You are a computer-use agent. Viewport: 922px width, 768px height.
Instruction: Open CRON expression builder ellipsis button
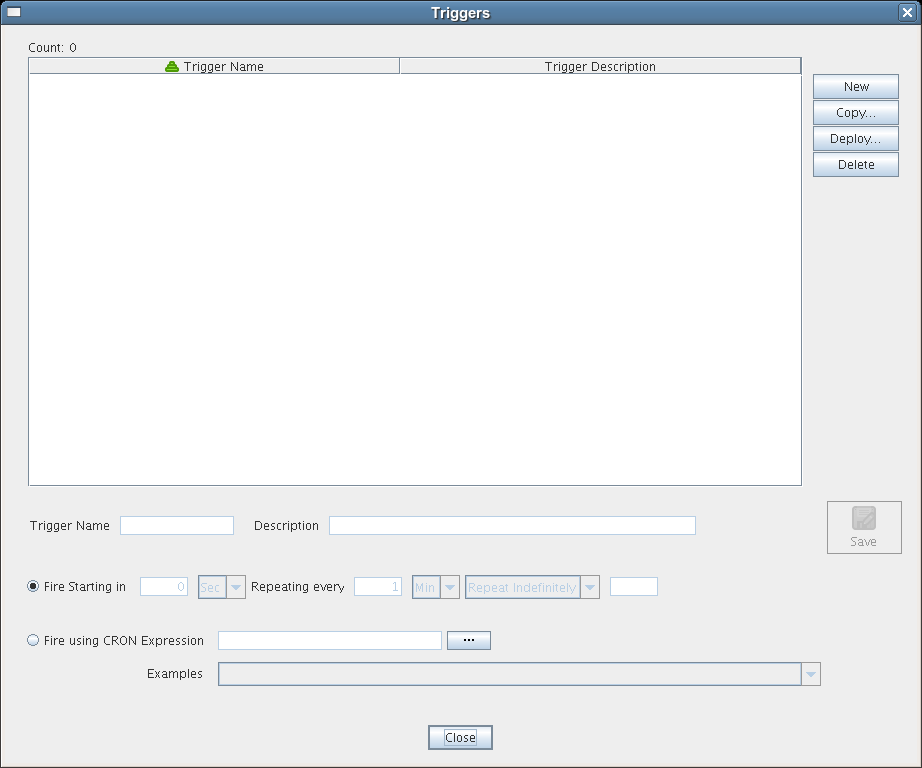coord(469,640)
